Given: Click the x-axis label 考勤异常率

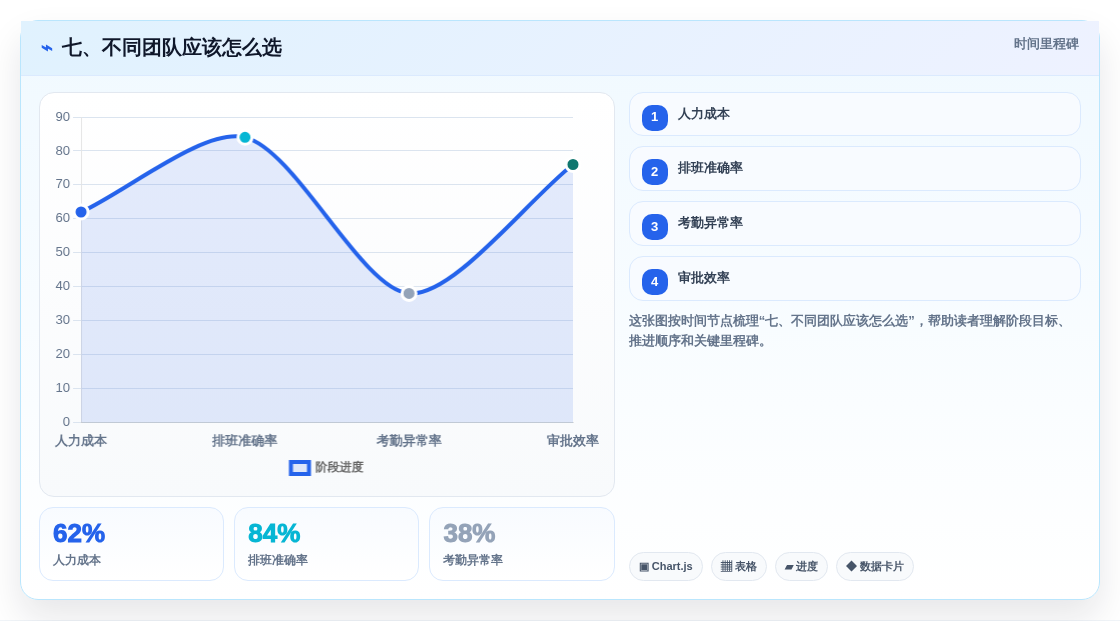Looking at the screenshot, I should pos(409,441).
